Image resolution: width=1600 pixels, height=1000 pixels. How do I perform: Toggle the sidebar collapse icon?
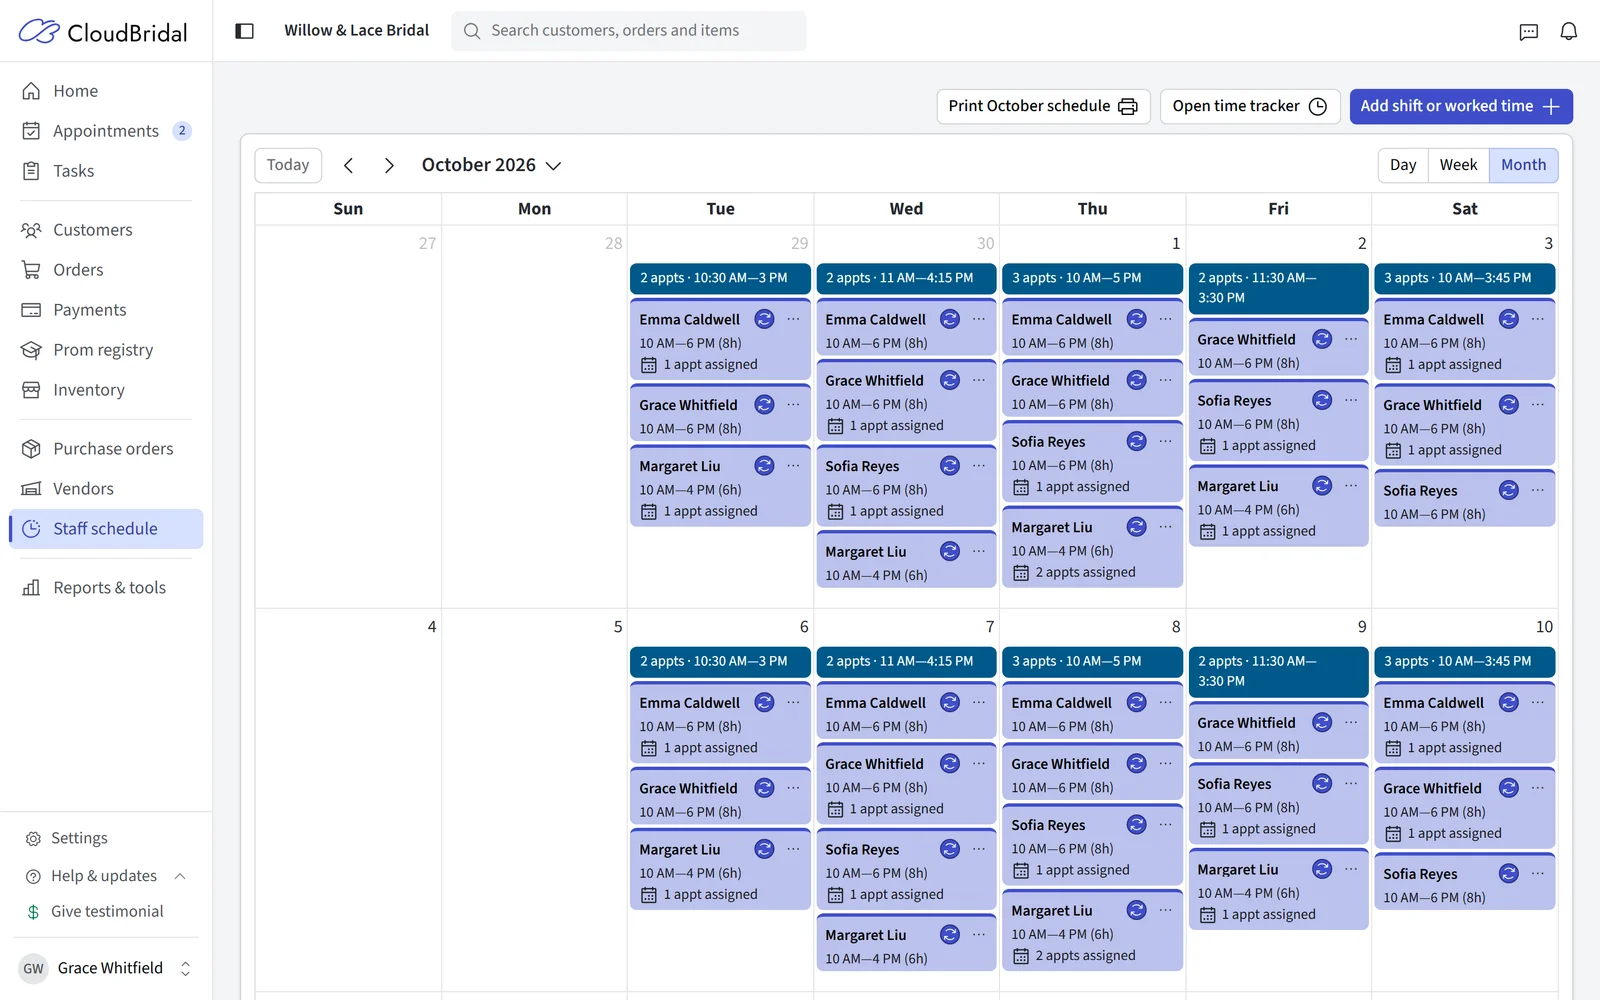point(244,31)
